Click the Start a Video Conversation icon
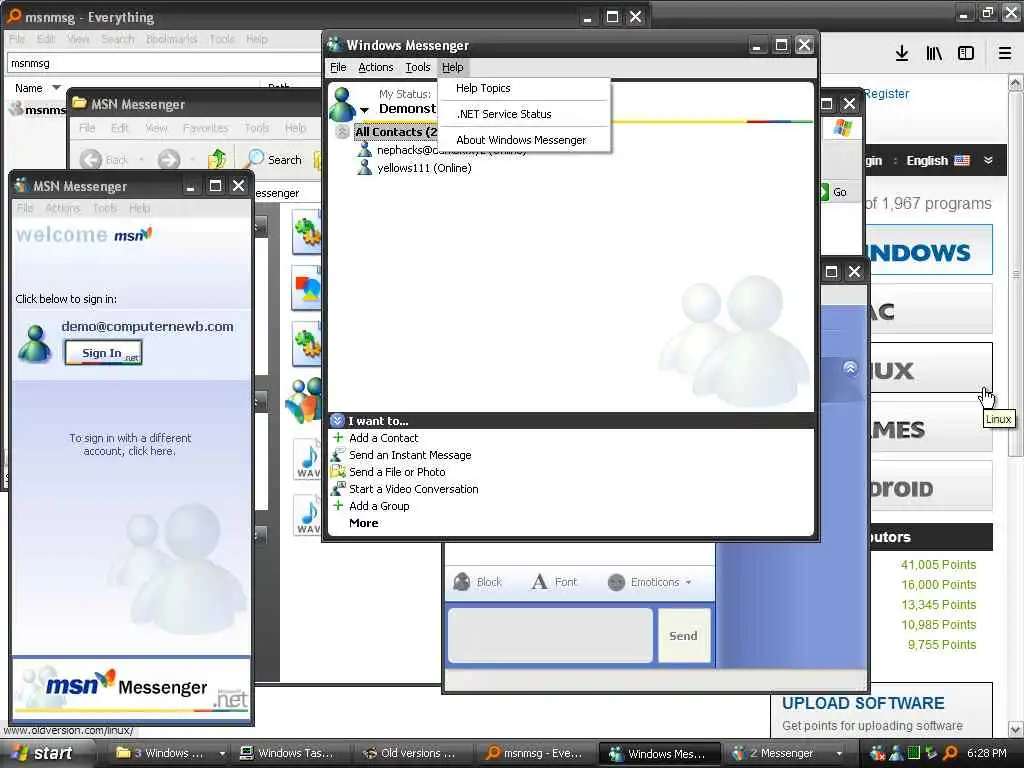This screenshot has width=1024, height=768. coord(338,488)
